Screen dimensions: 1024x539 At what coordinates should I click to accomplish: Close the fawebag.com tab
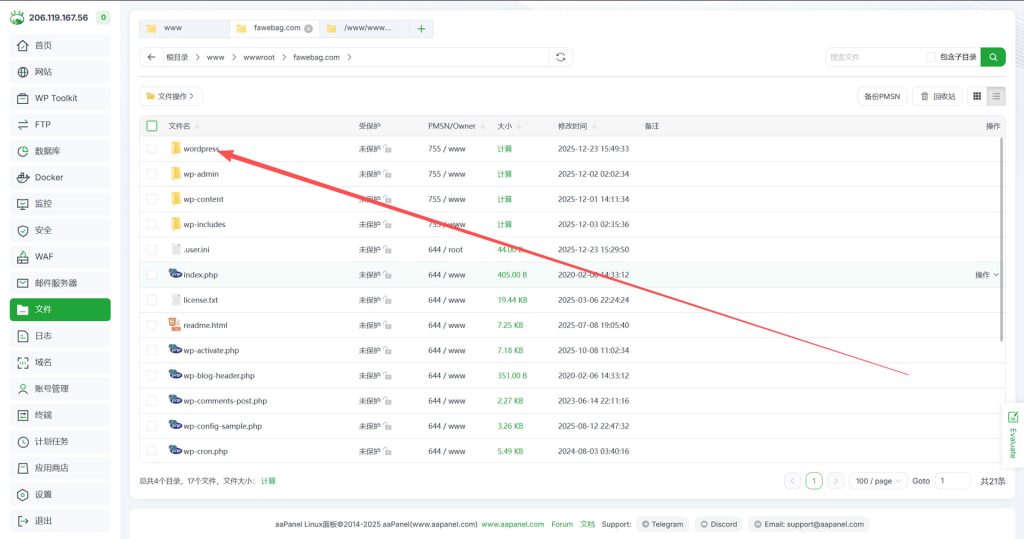coord(308,29)
